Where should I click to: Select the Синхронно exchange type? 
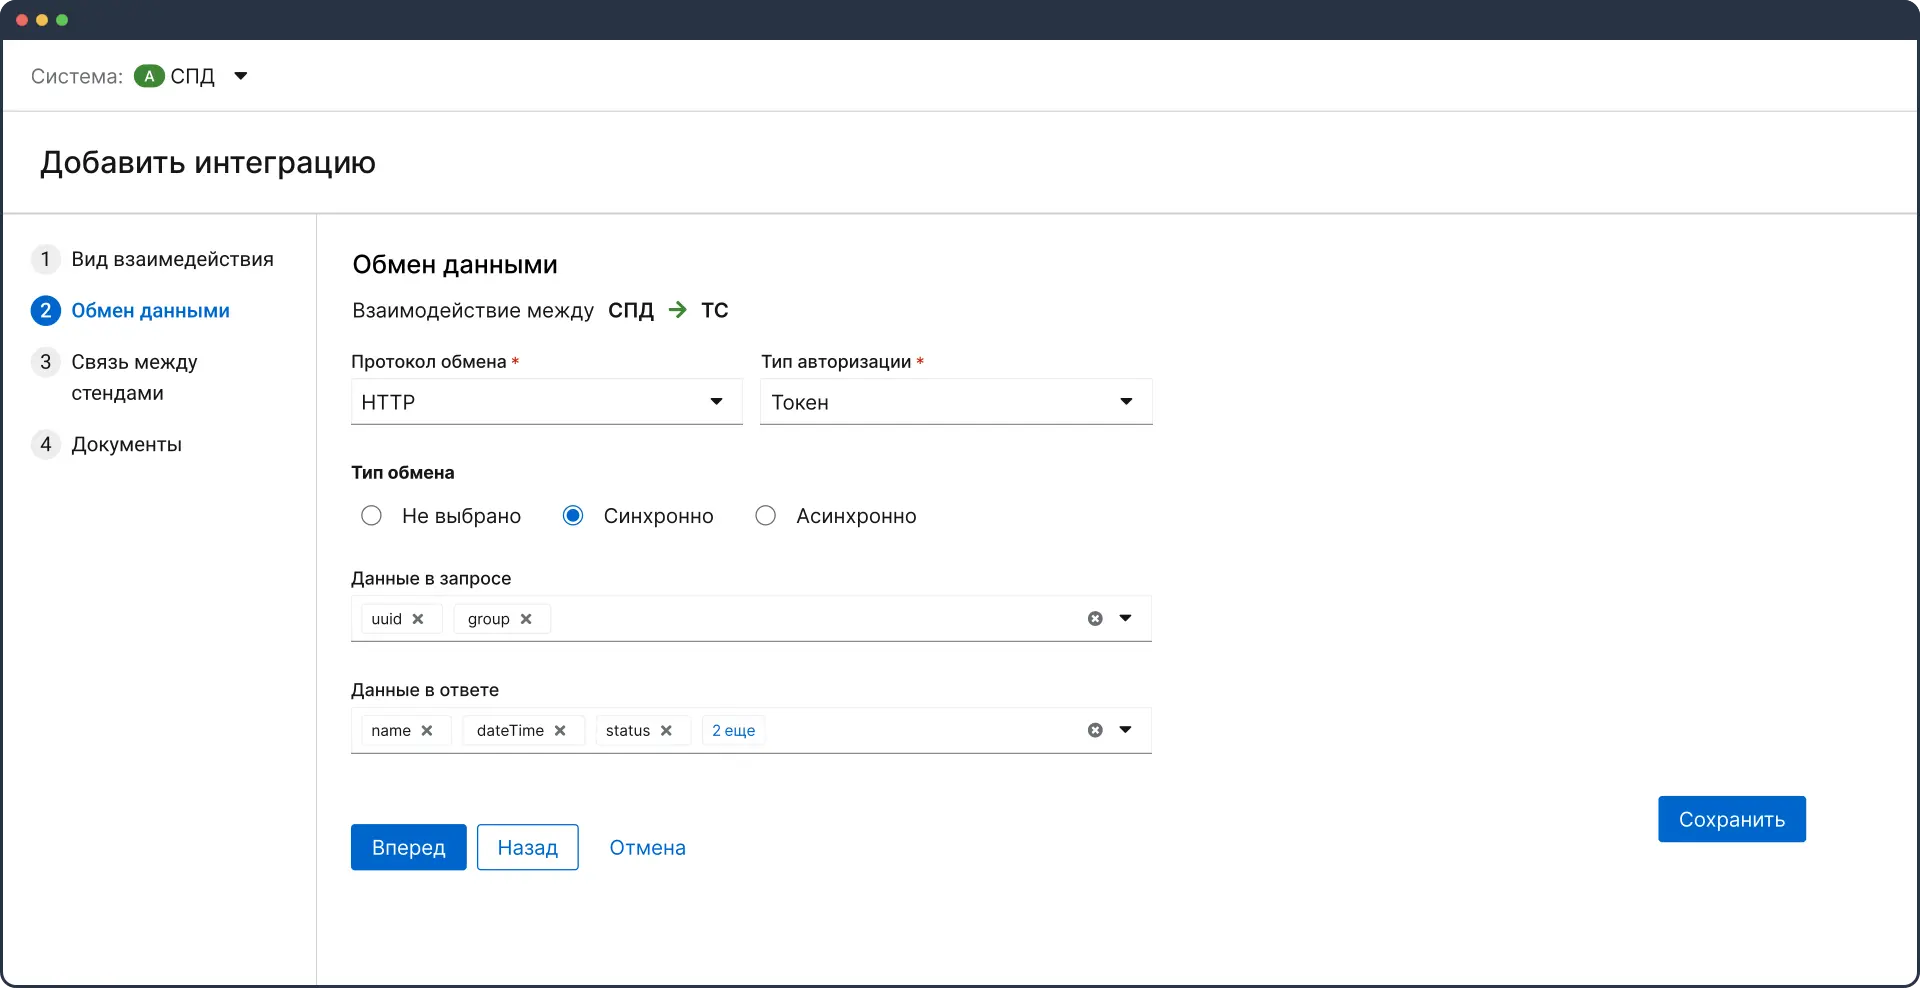(x=573, y=516)
